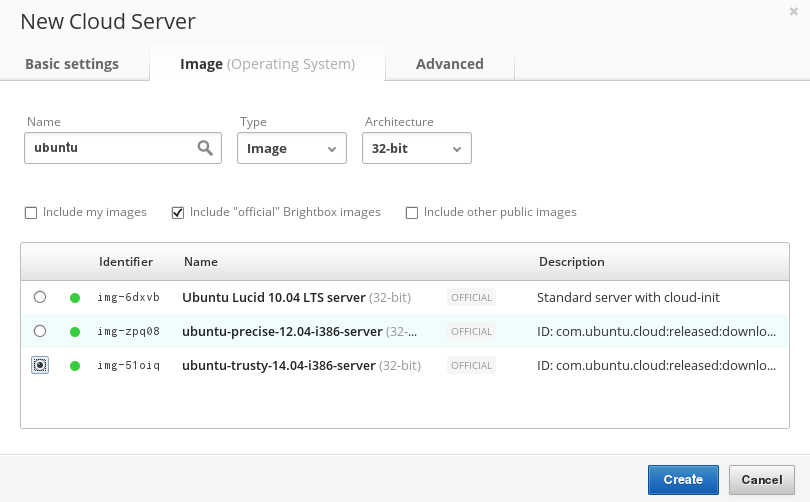Viewport: 810px width, 502px height.
Task: Toggle Include my images checkbox
Action: [x=31, y=213]
